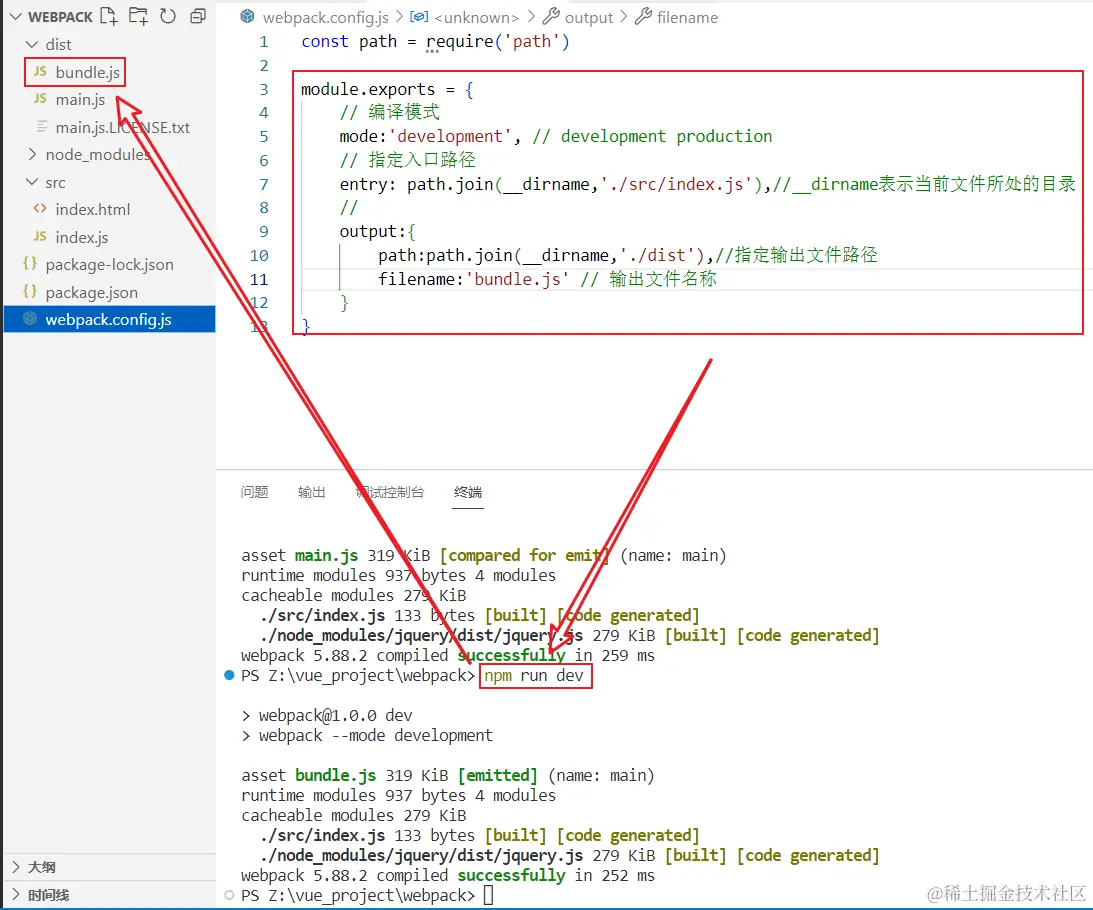Click <unknown> breadcrumb segment
Screen dimensions: 1093x910
click(x=477, y=17)
